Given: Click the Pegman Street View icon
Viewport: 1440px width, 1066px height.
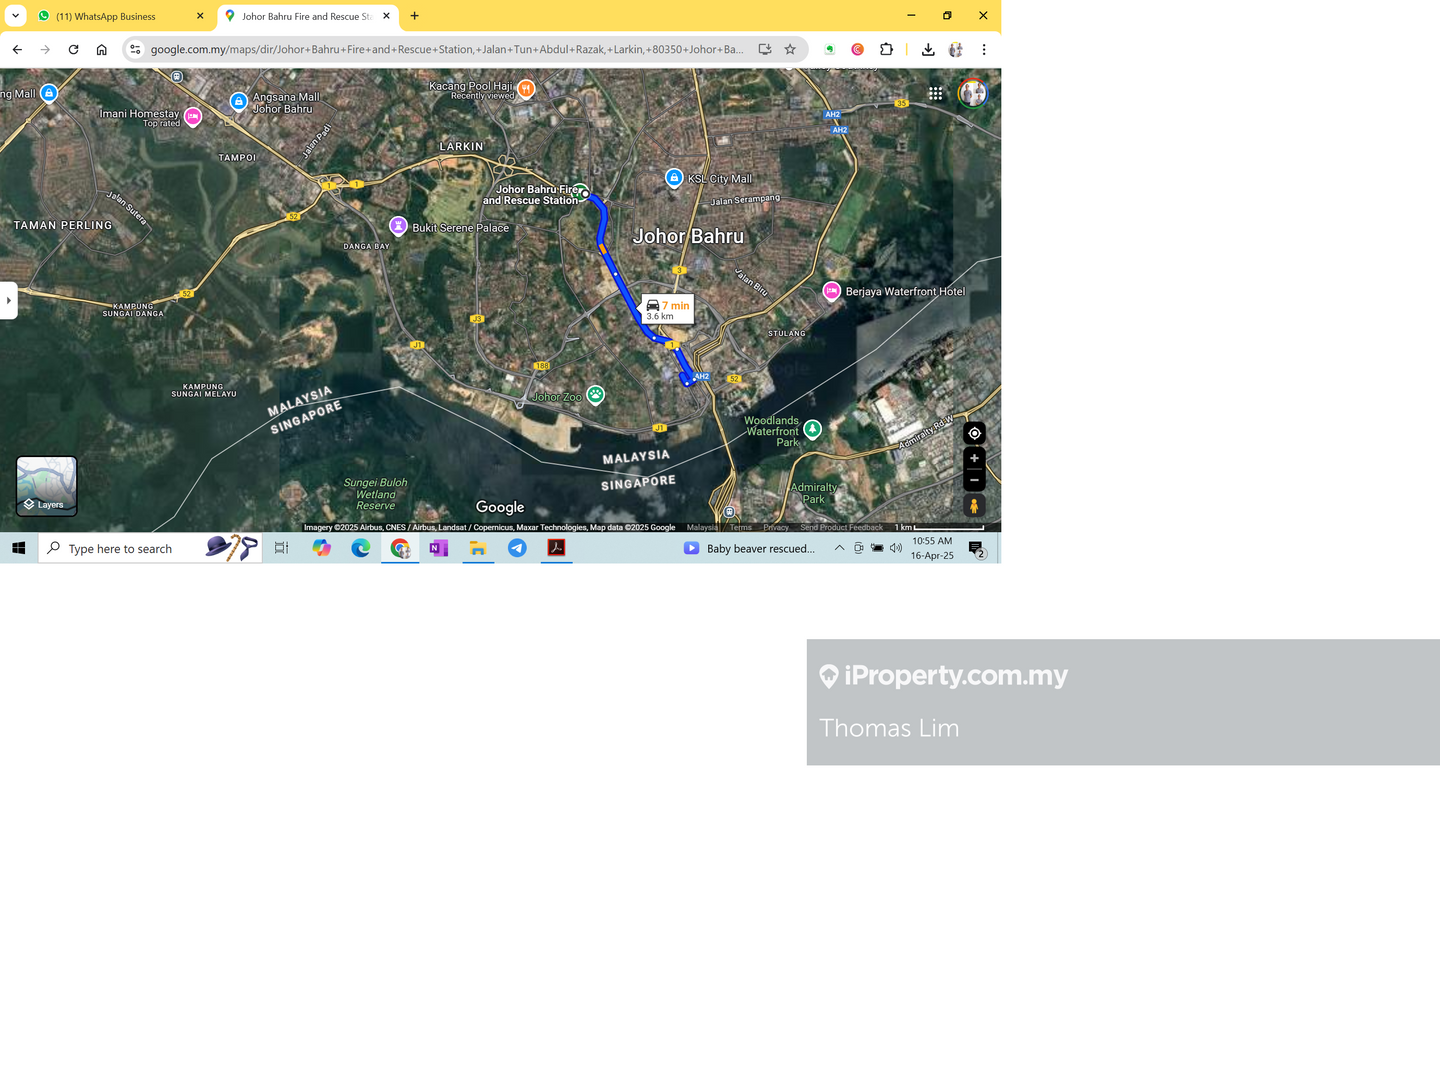Looking at the screenshot, I should tap(974, 506).
